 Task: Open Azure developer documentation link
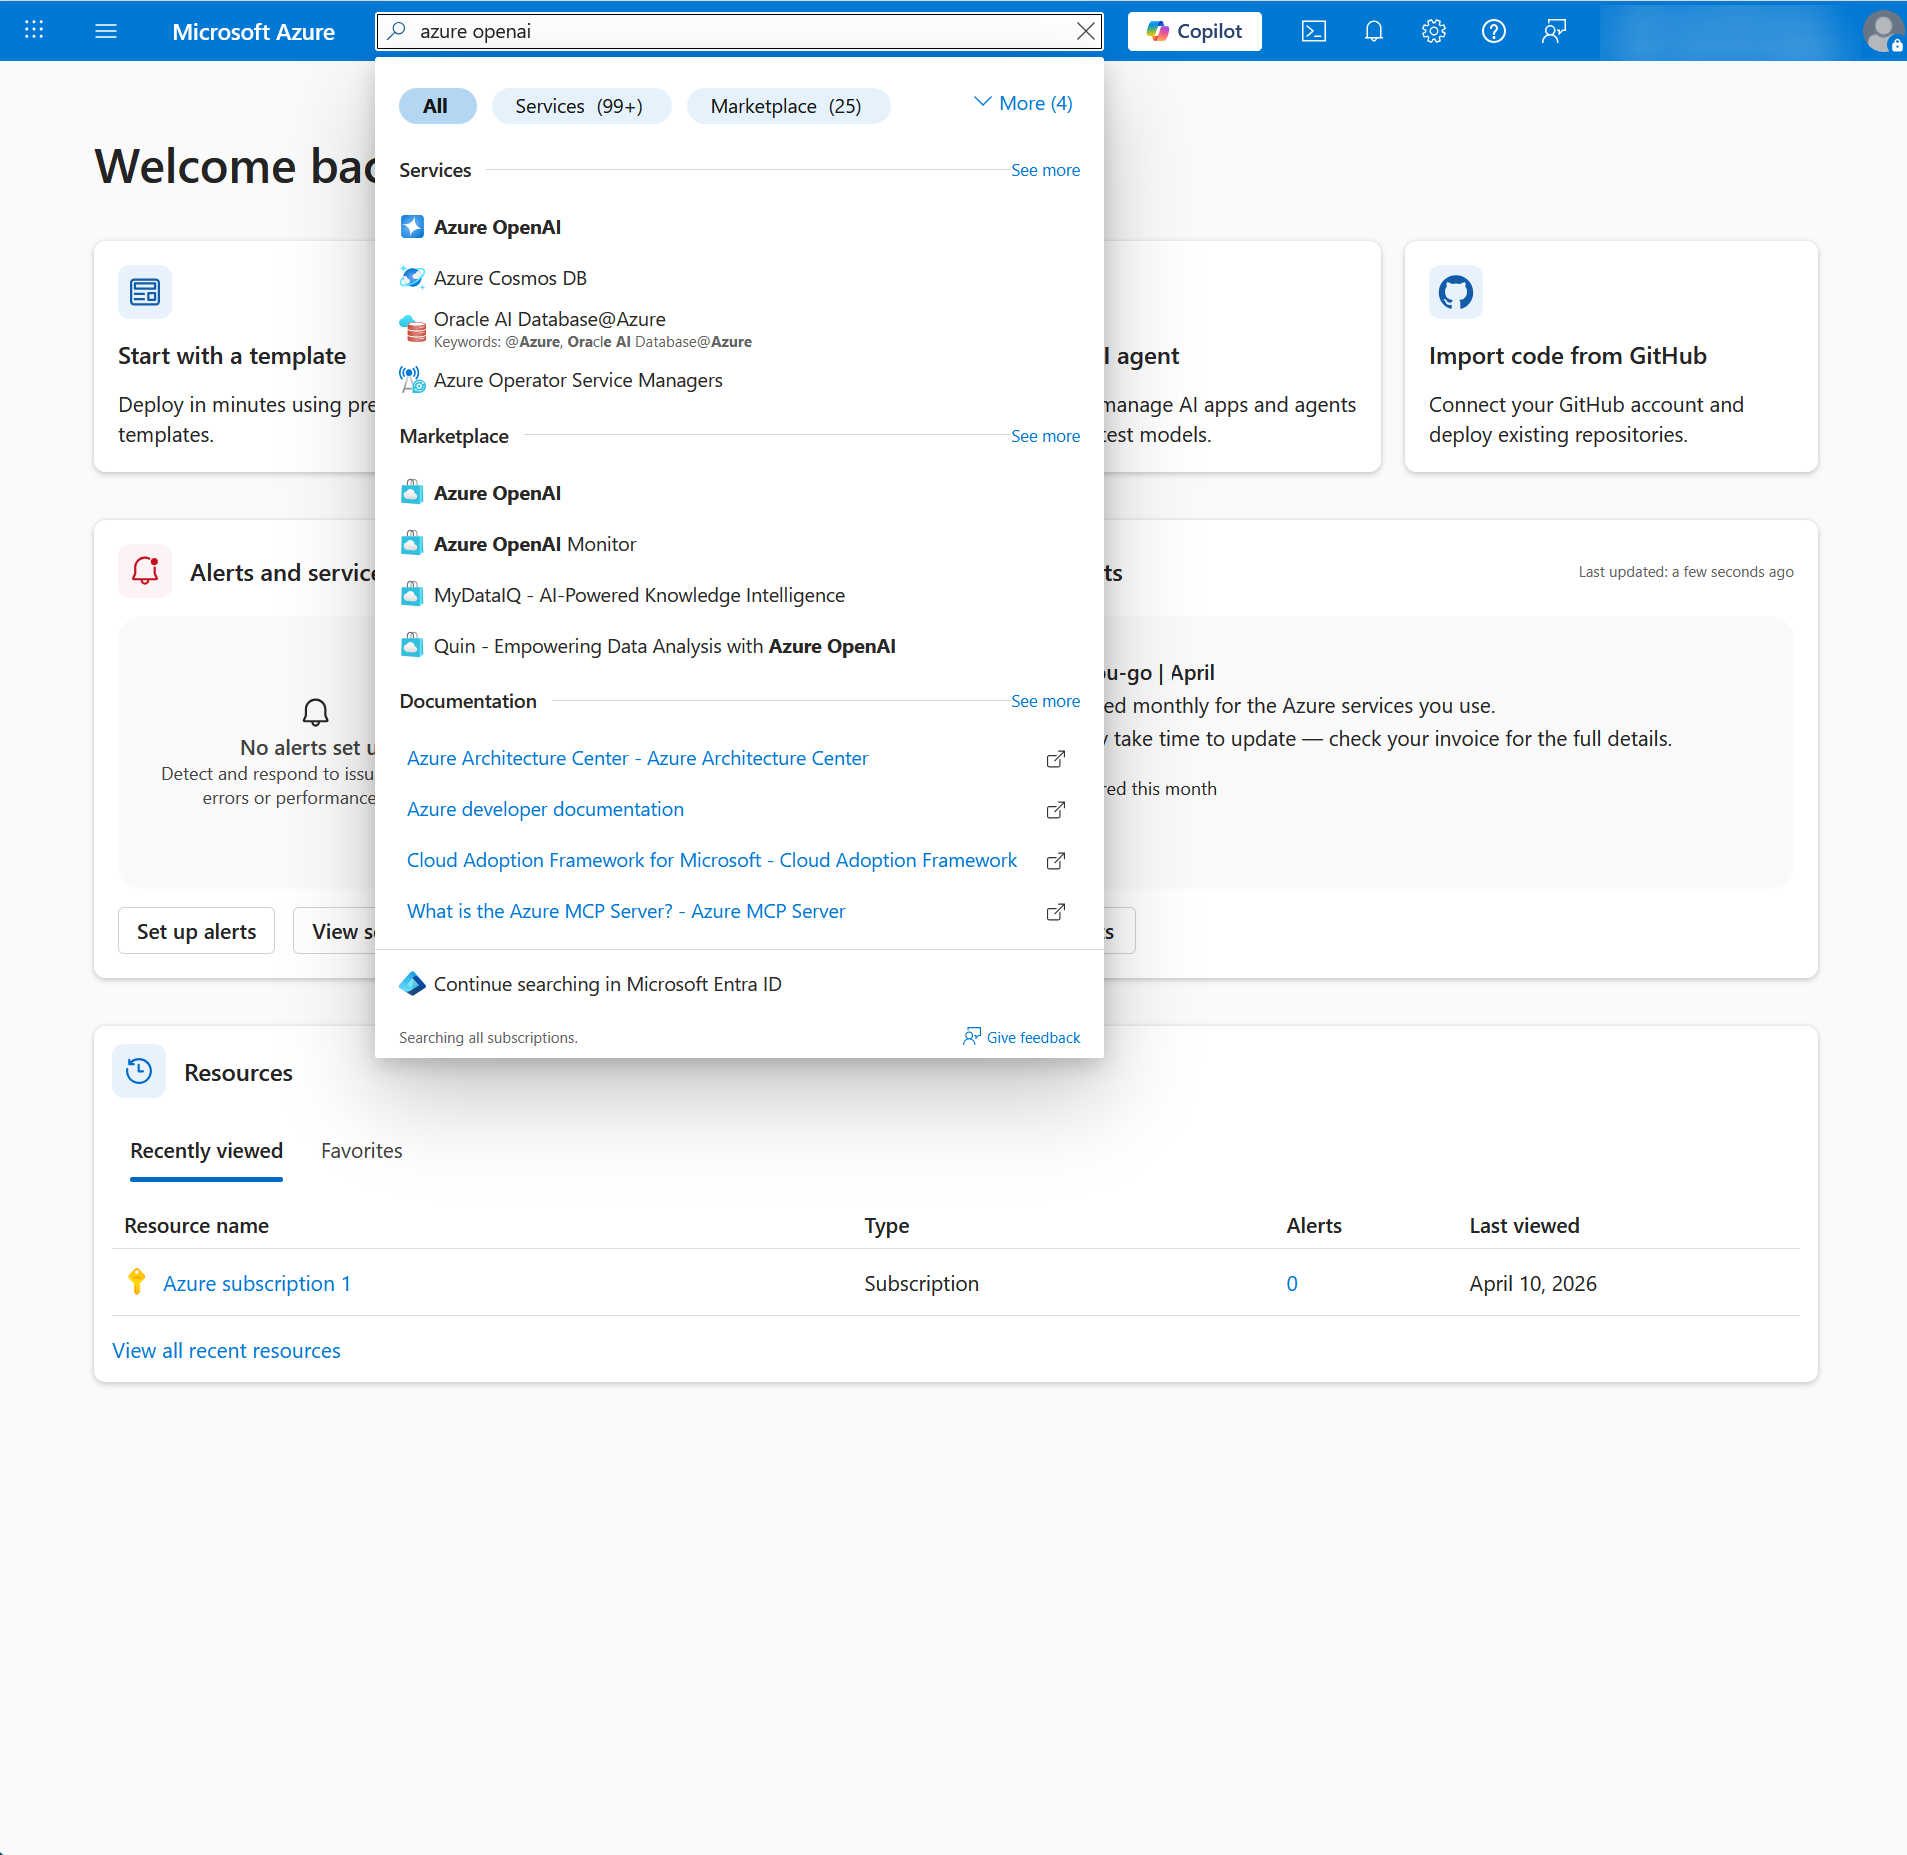pyautogui.click(x=545, y=809)
